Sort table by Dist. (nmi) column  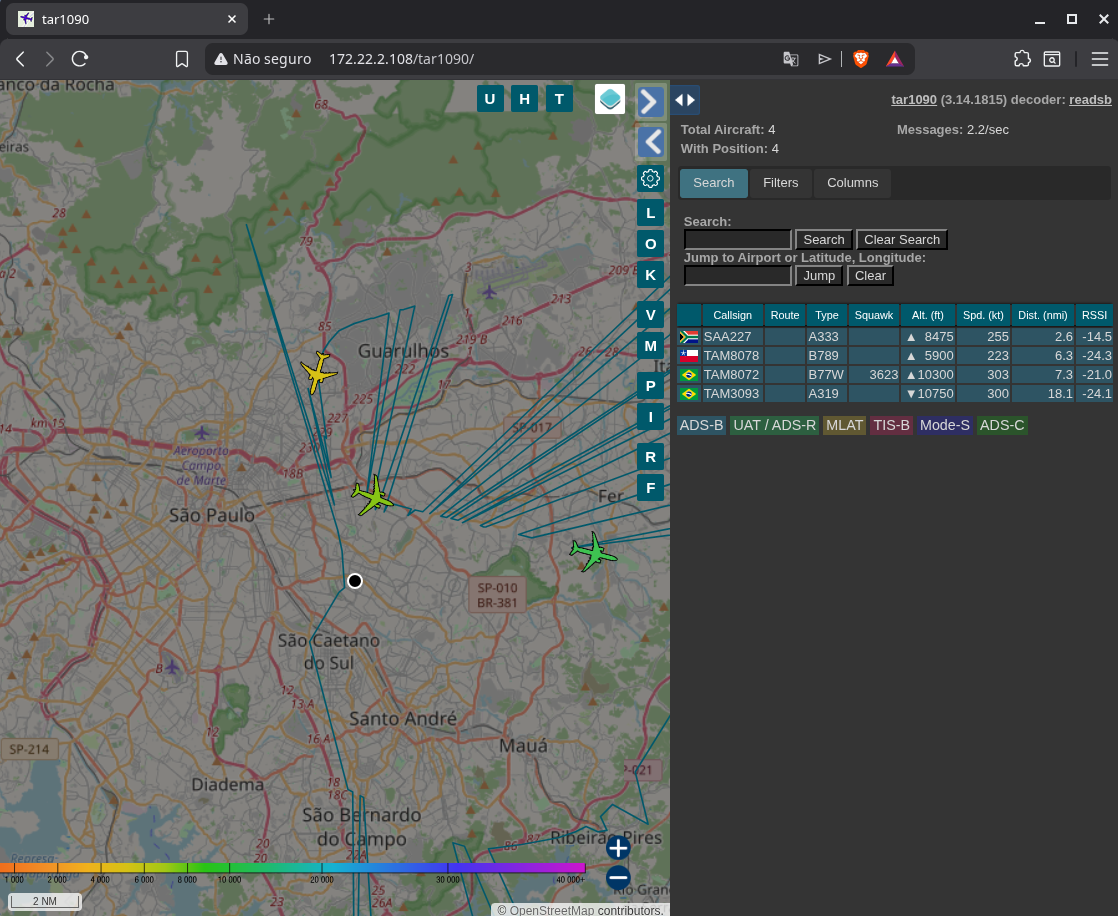tap(1042, 315)
